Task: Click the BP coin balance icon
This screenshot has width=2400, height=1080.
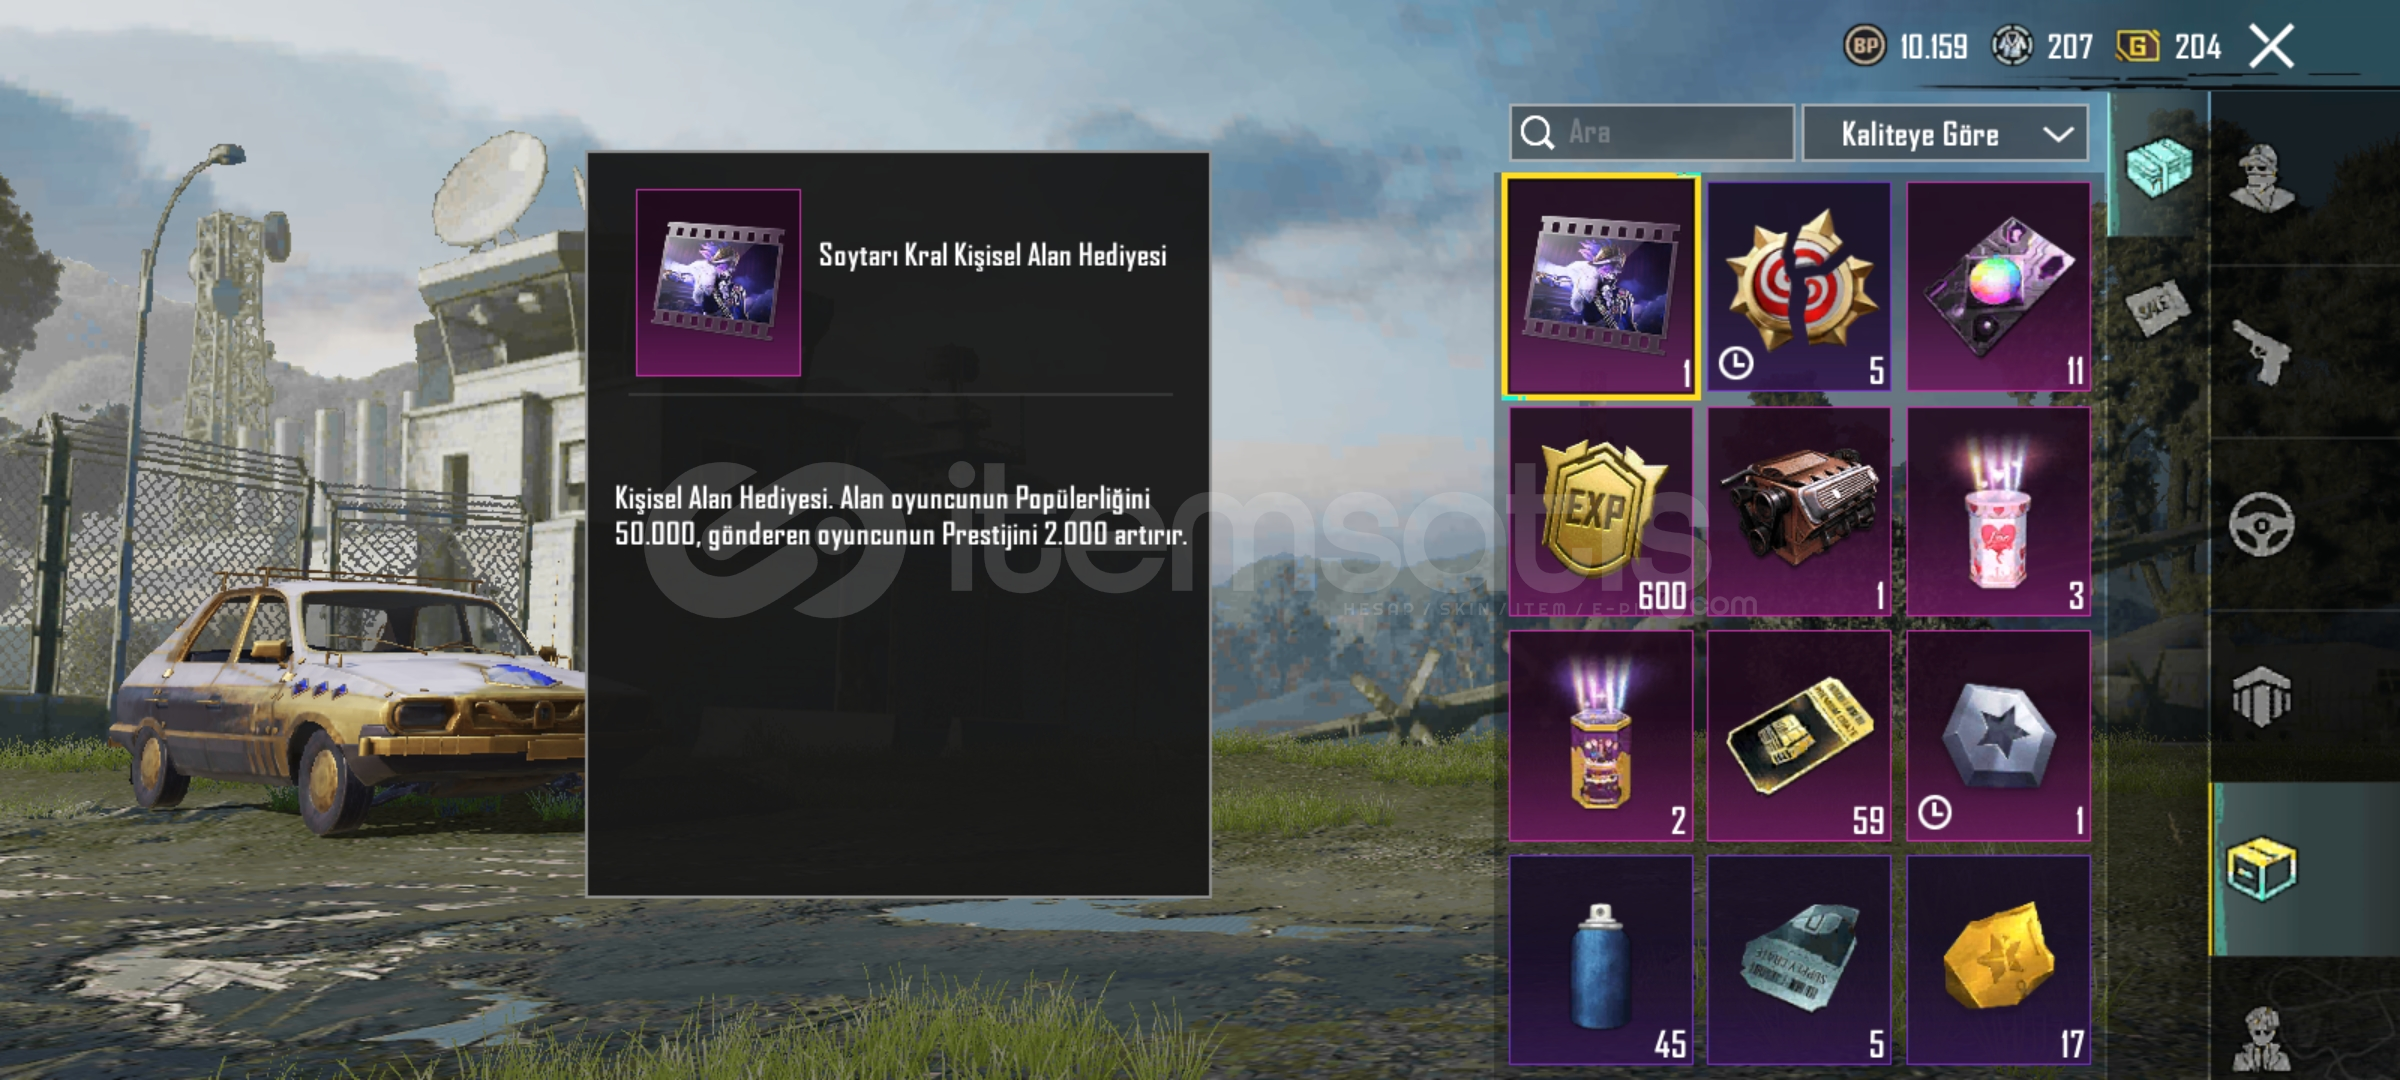Action: 1864,46
